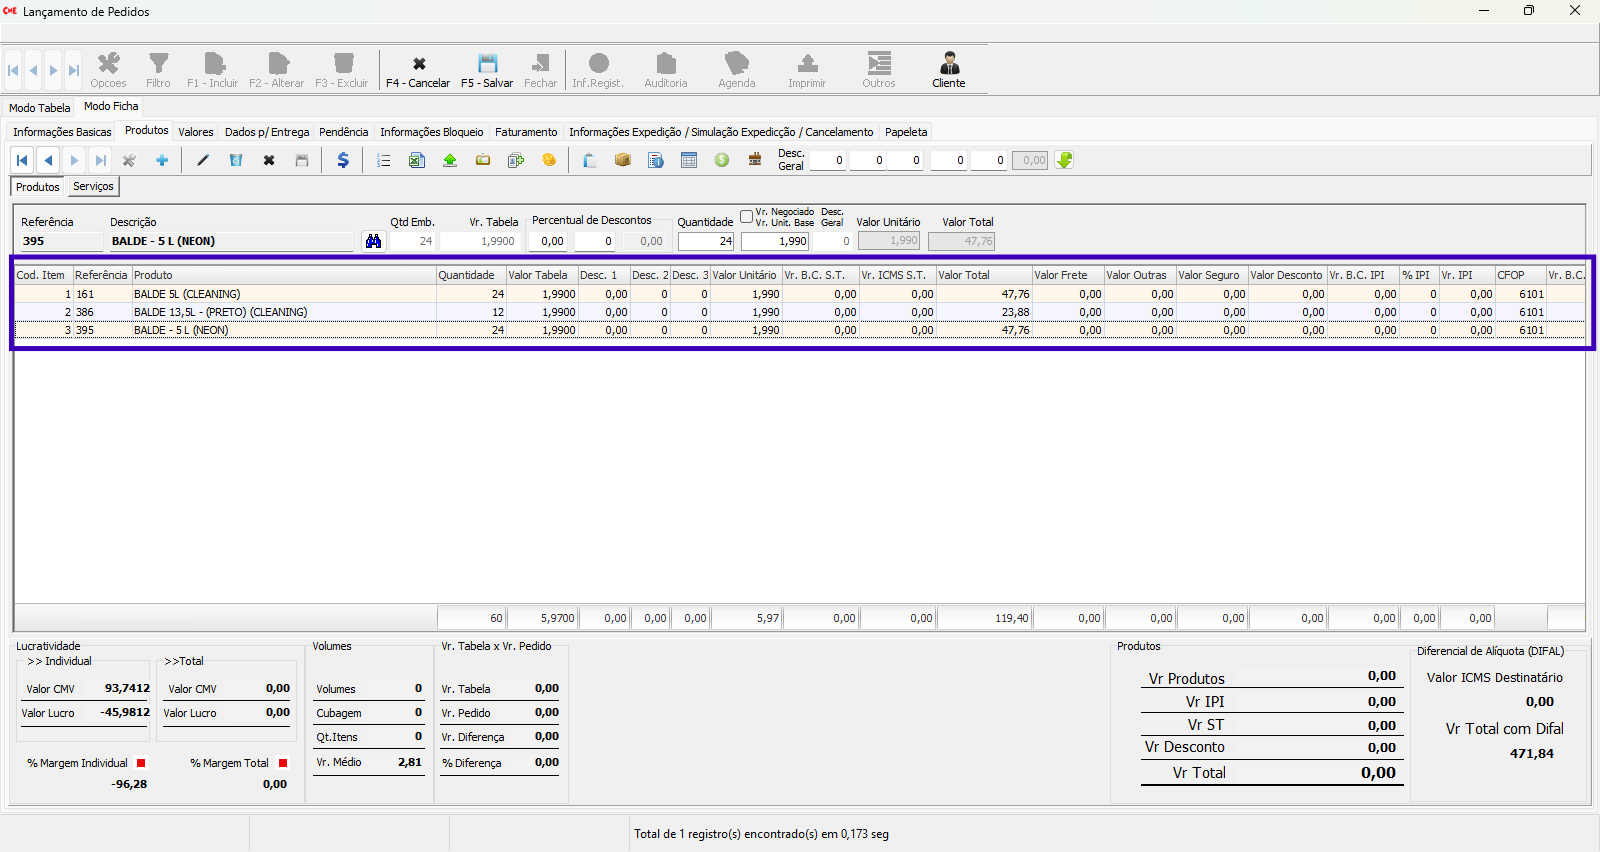Switch to the Valores tab
Screen dimensions: 1600x852
[x=196, y=132]
